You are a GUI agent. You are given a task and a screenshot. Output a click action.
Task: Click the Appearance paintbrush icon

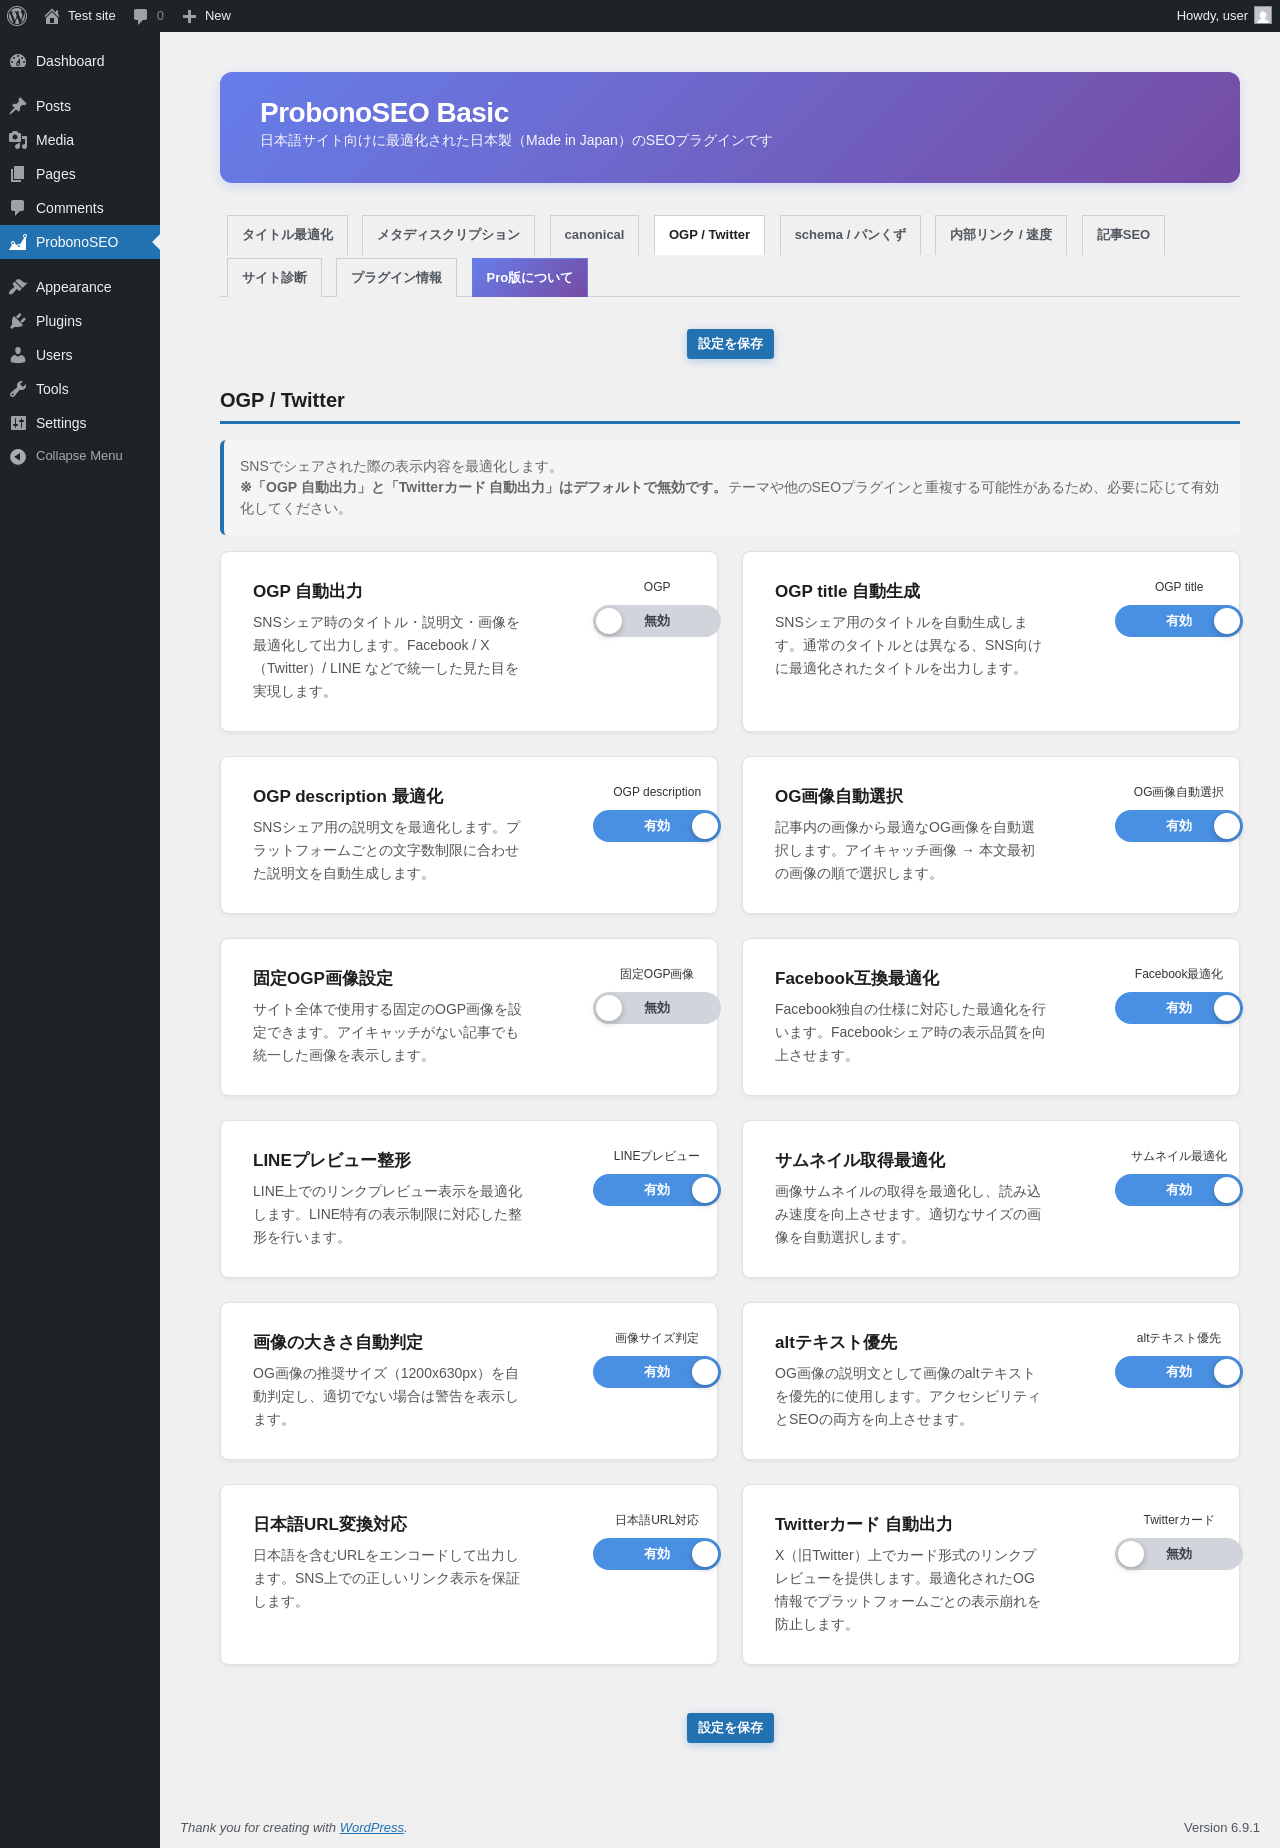pos(18,287)
